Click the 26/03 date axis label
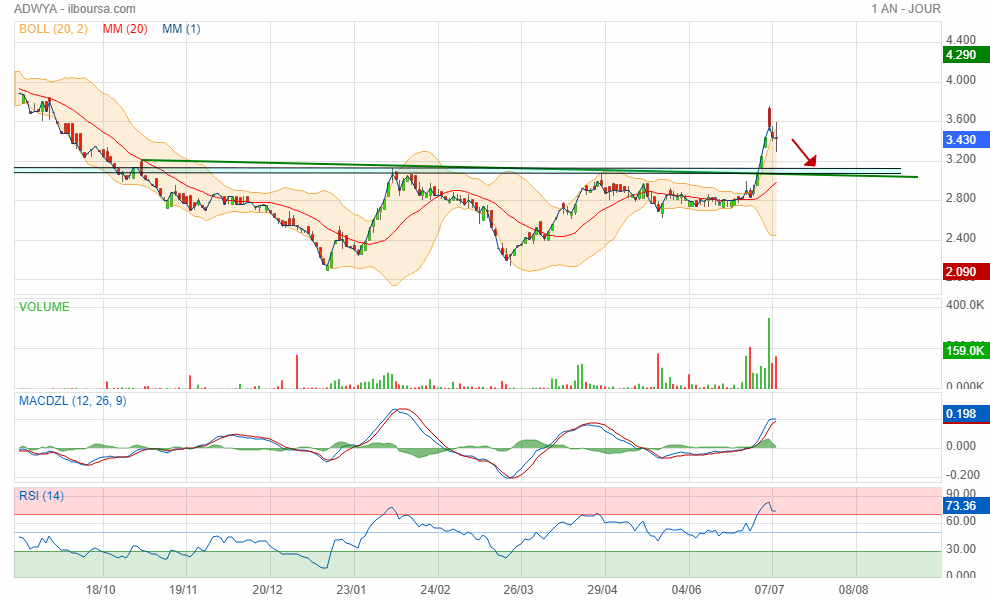Screen dimensions: 990x600 pyautogui.click(x=518, y=590)
